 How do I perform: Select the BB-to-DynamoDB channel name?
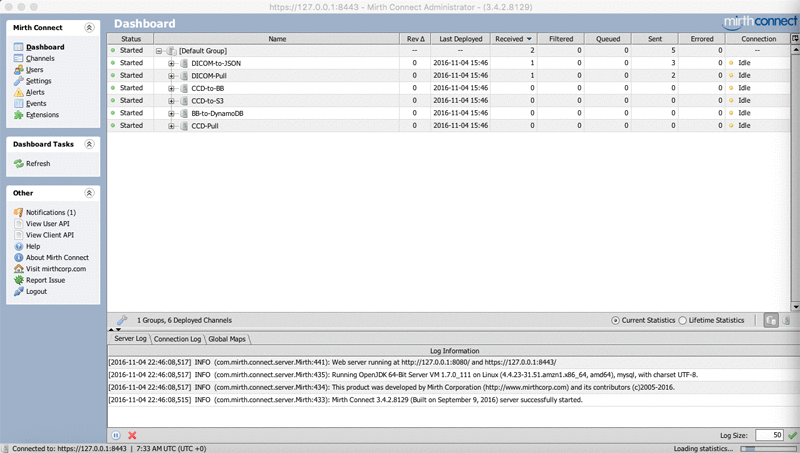tap(217, 113)
